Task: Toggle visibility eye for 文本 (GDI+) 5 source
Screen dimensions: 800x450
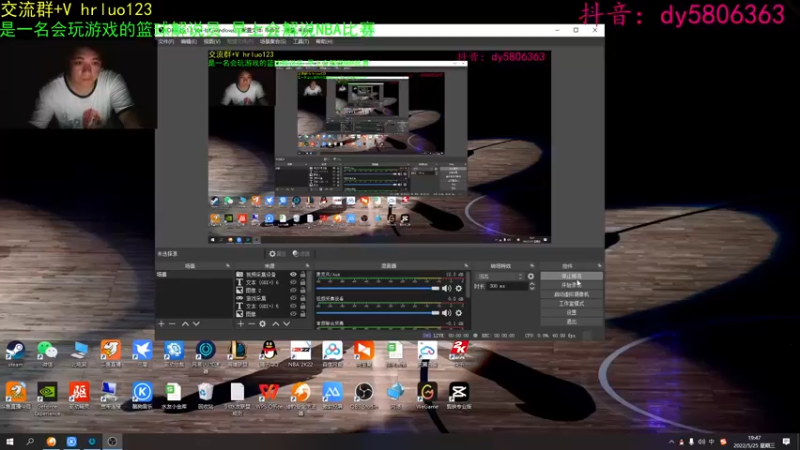Action: (293, 306)
